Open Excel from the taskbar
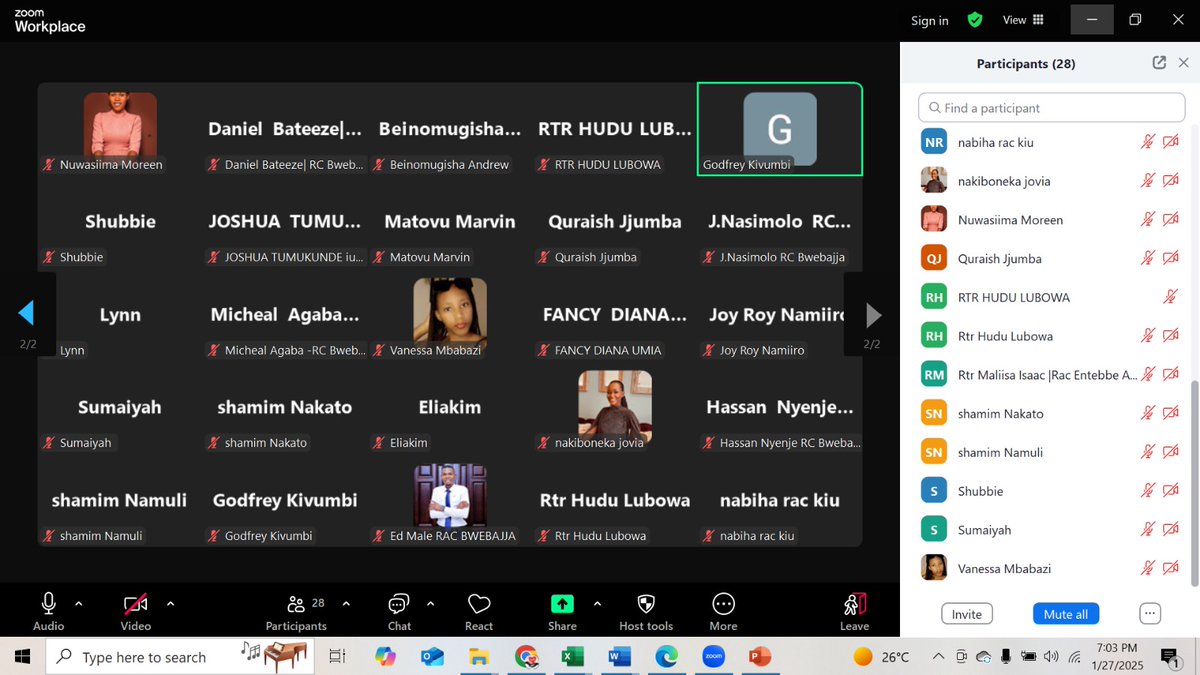The image size is (1200, 675). [572, 657]
